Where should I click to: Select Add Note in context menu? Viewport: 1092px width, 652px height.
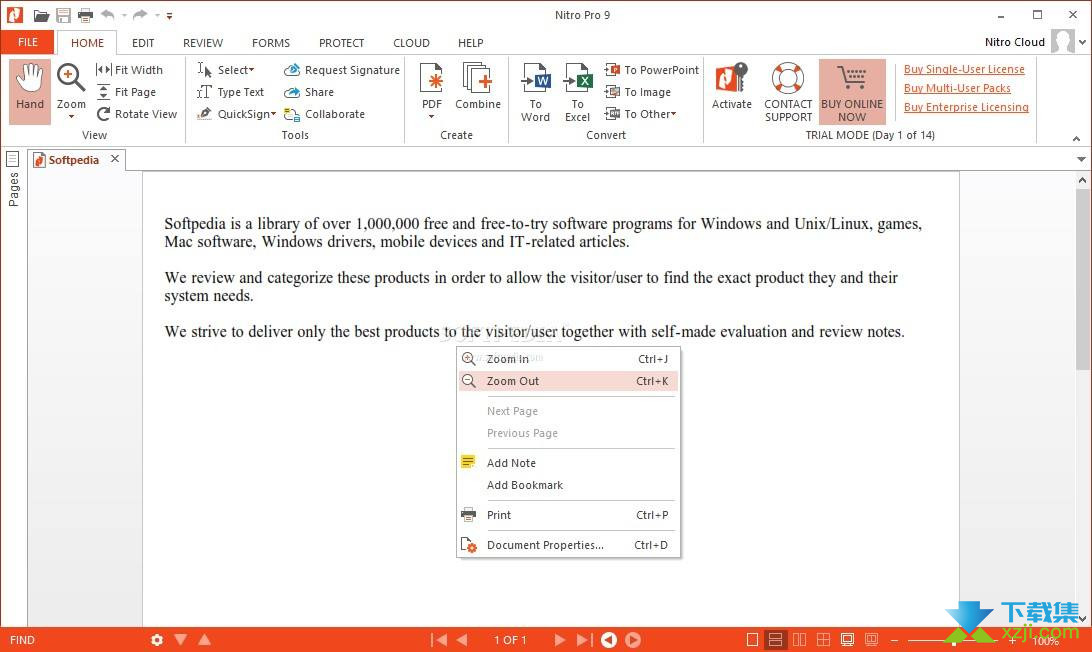pos(568,463)
